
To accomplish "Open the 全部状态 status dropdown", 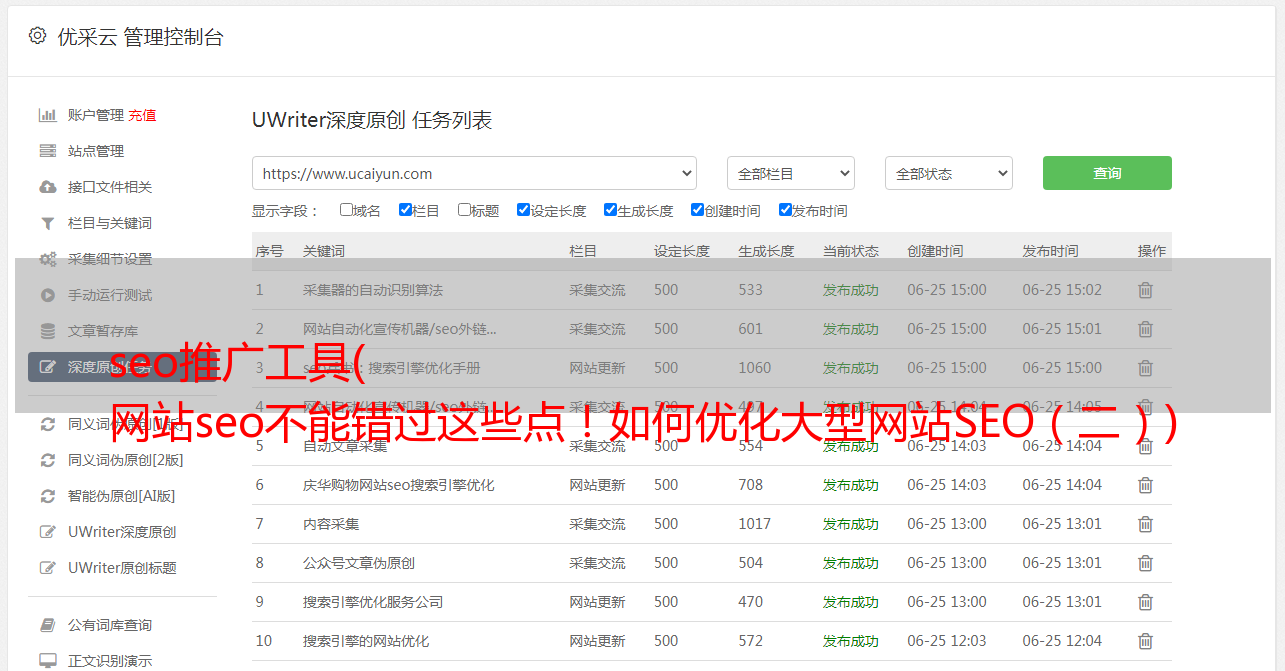I will click(x=948, y=173).
